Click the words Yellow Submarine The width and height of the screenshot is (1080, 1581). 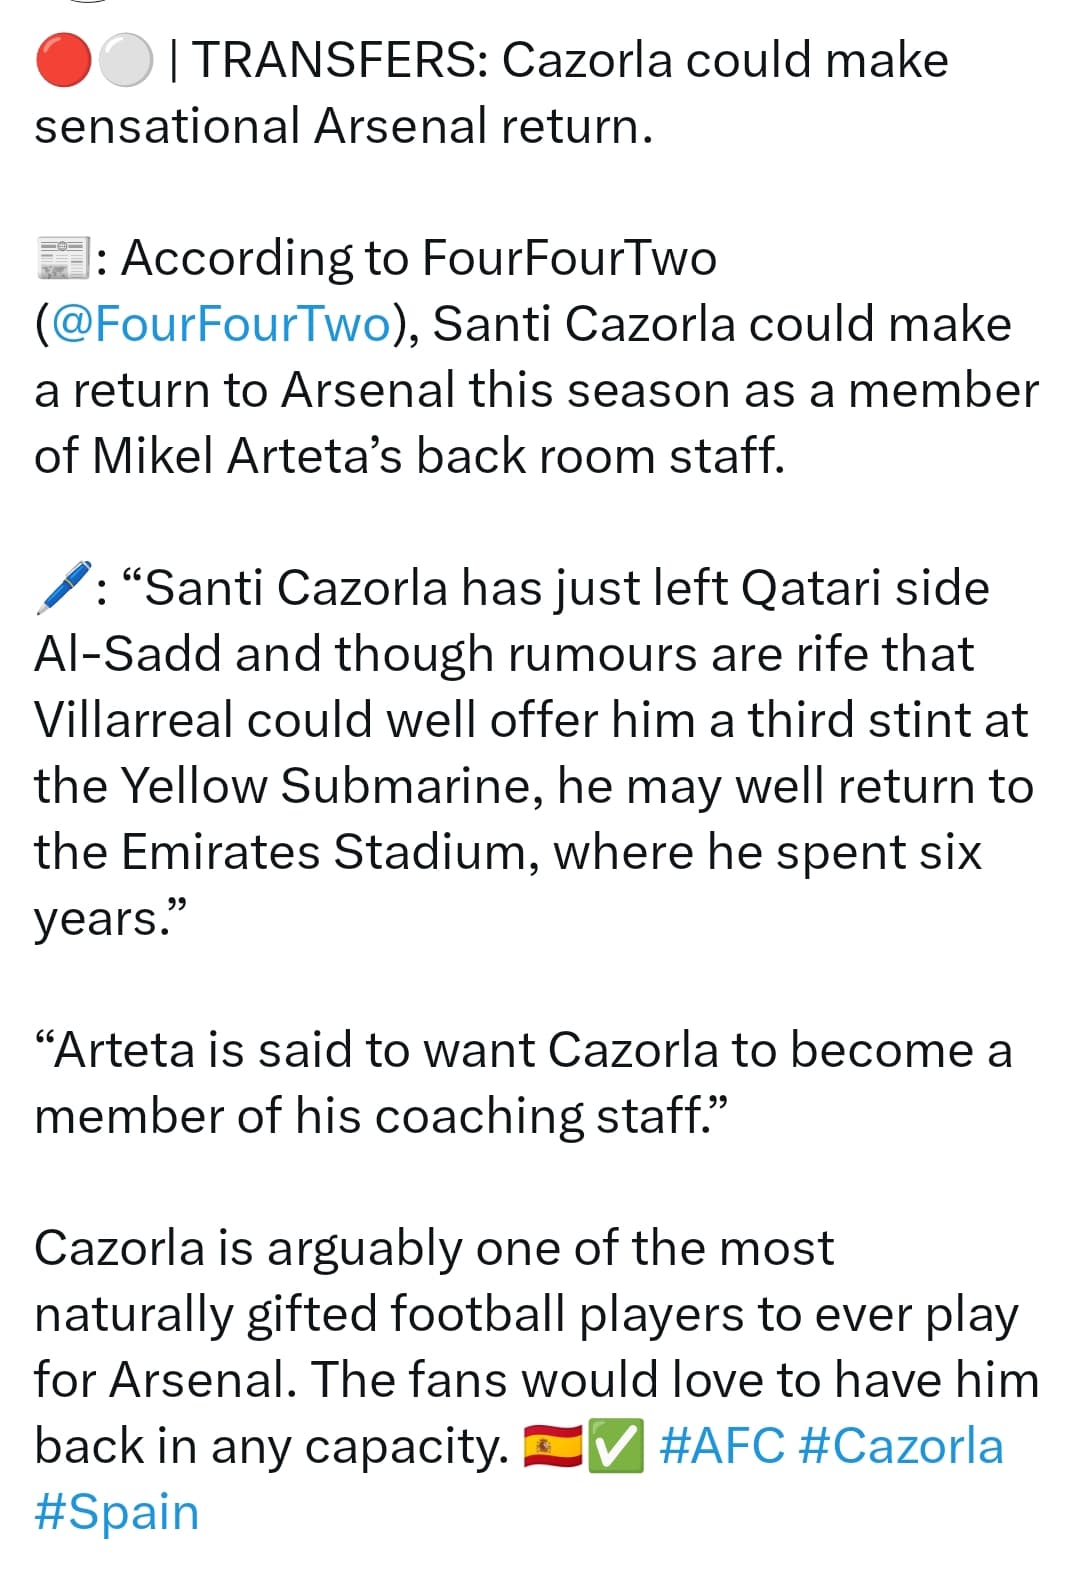click(x=332, y=786)
